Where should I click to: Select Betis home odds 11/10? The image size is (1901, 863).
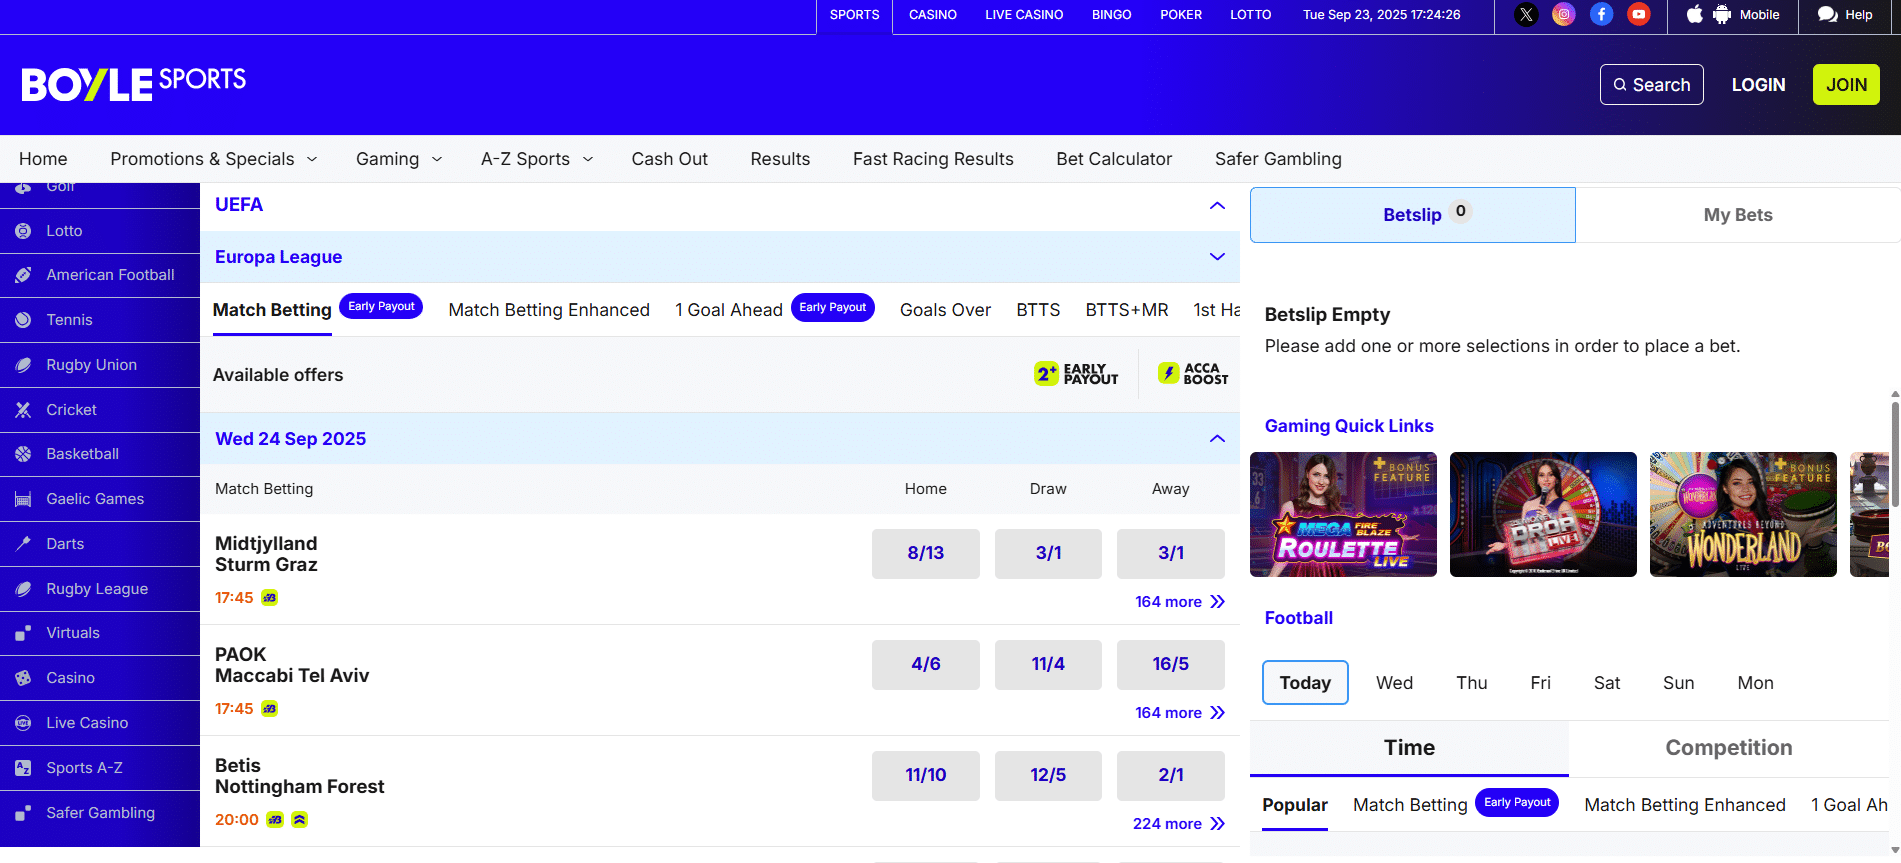(x=926, y=775)
